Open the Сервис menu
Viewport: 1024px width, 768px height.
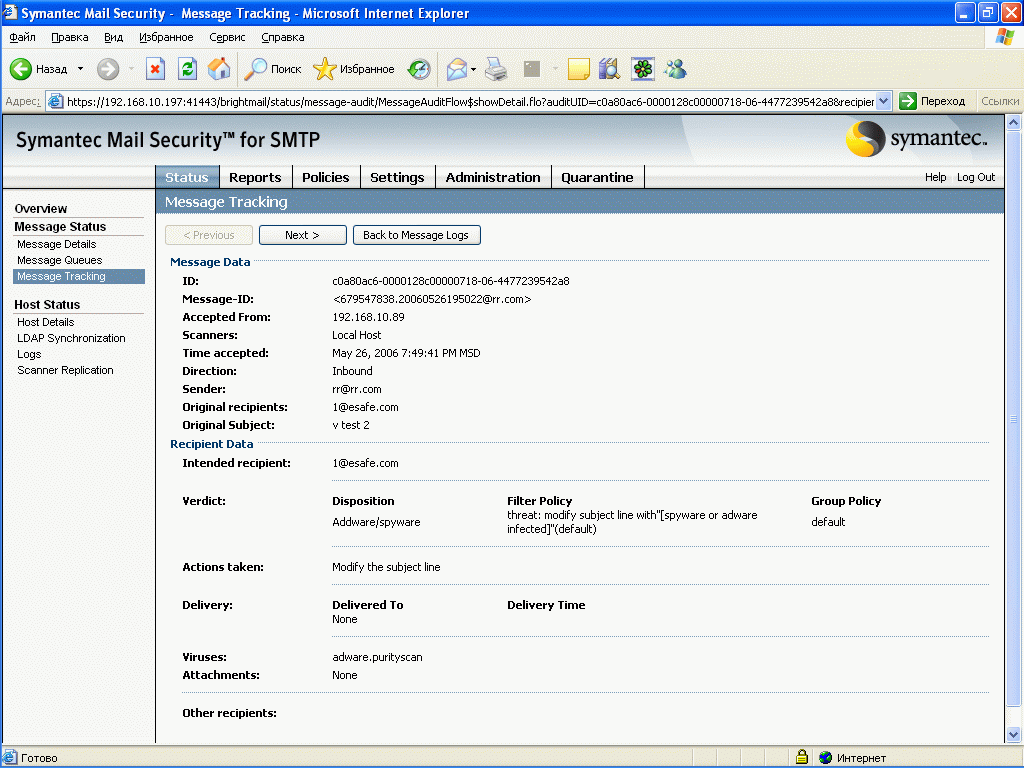[x=227, y=37]
